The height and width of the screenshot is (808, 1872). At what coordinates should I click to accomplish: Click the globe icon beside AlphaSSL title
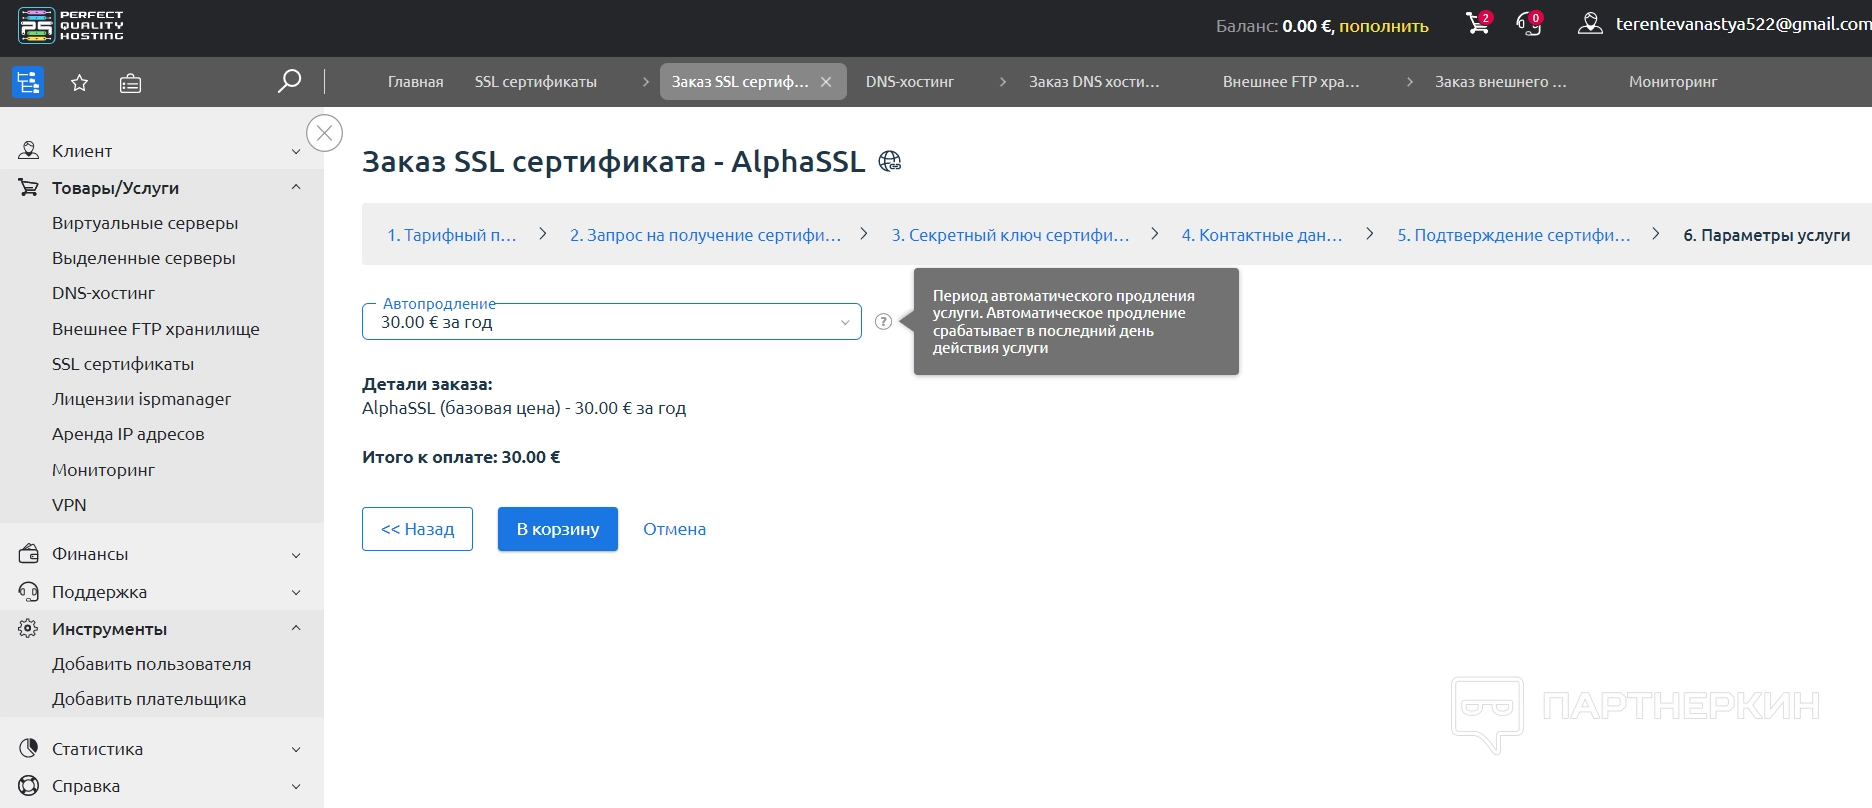(x=889, y=161)
